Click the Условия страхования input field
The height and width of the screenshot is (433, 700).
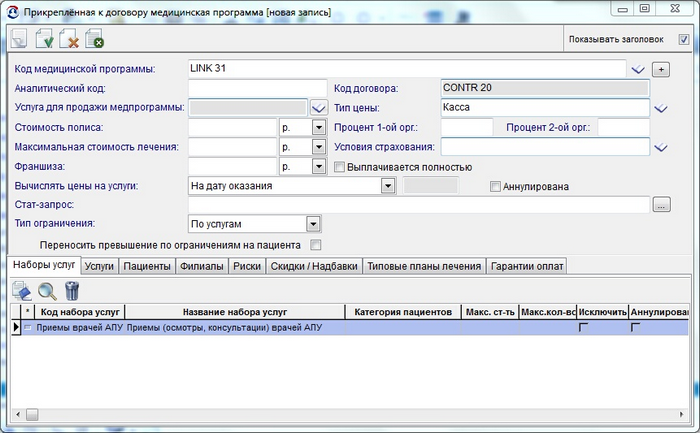click(545, 147)
